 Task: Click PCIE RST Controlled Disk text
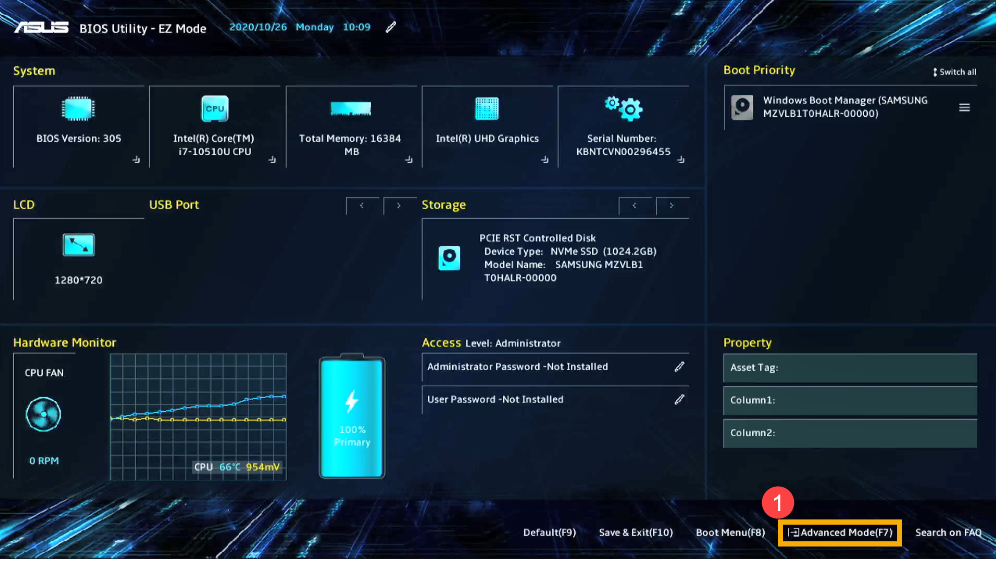tap(539, 239)
